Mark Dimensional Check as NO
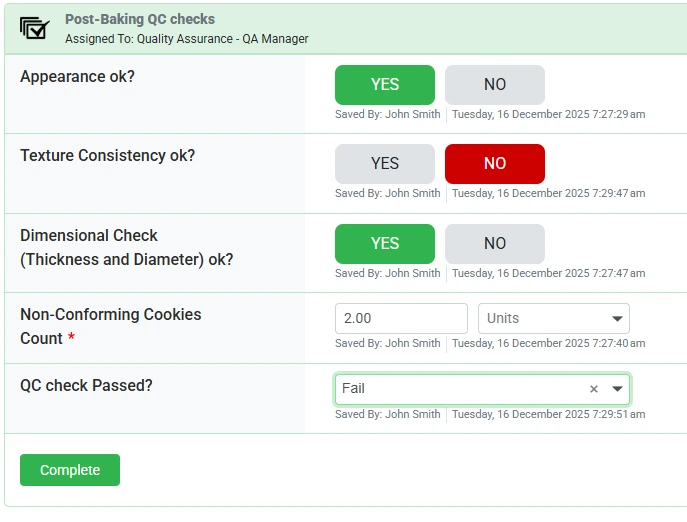Image resolution: width=687 pixels, height=522 pixels. point(495,244)
